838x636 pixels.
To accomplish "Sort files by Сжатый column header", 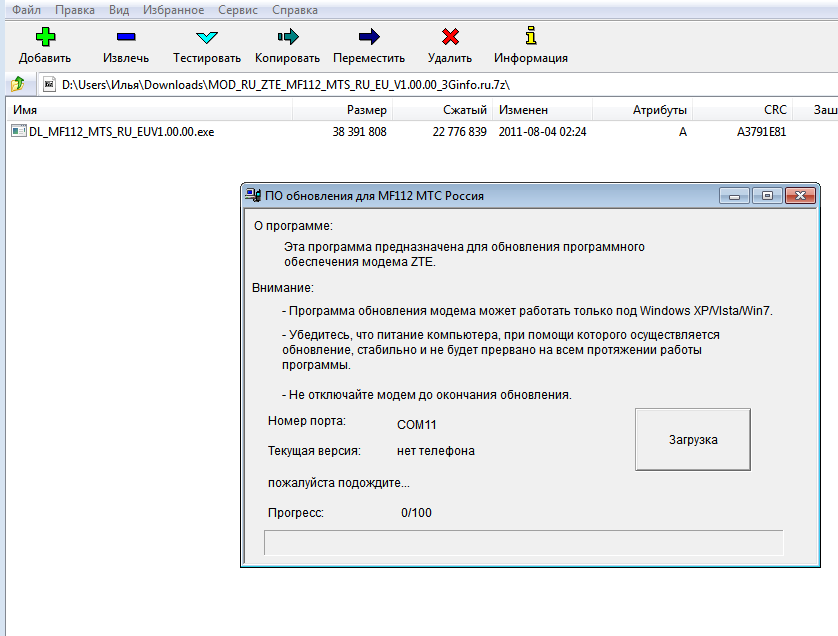I will (443, 110).
